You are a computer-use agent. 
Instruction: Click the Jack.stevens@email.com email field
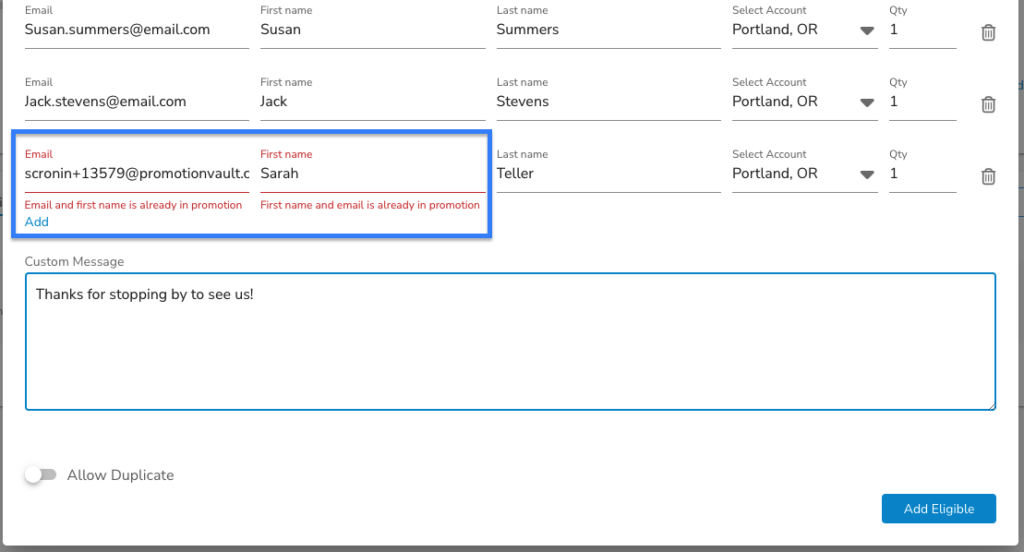coord(137,102)
